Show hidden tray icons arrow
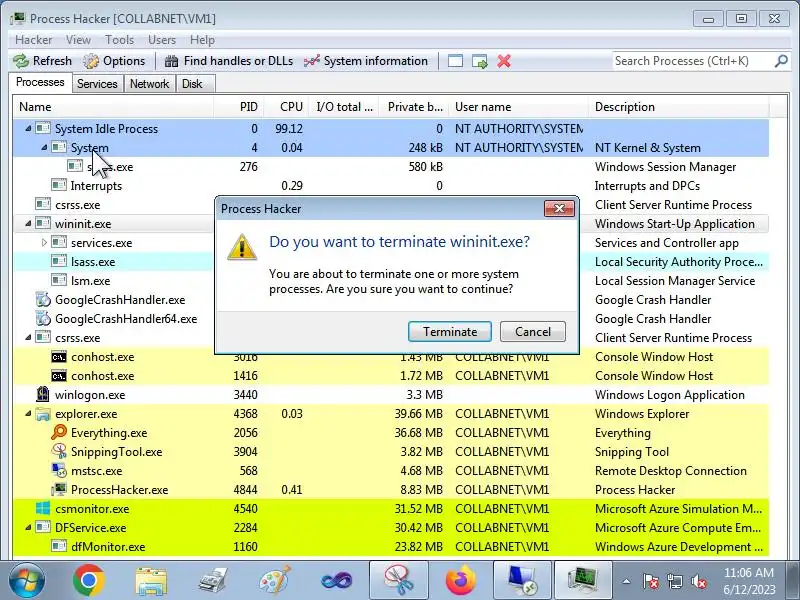This screenshot has width=800, height=600. click(x=626, y=581)
